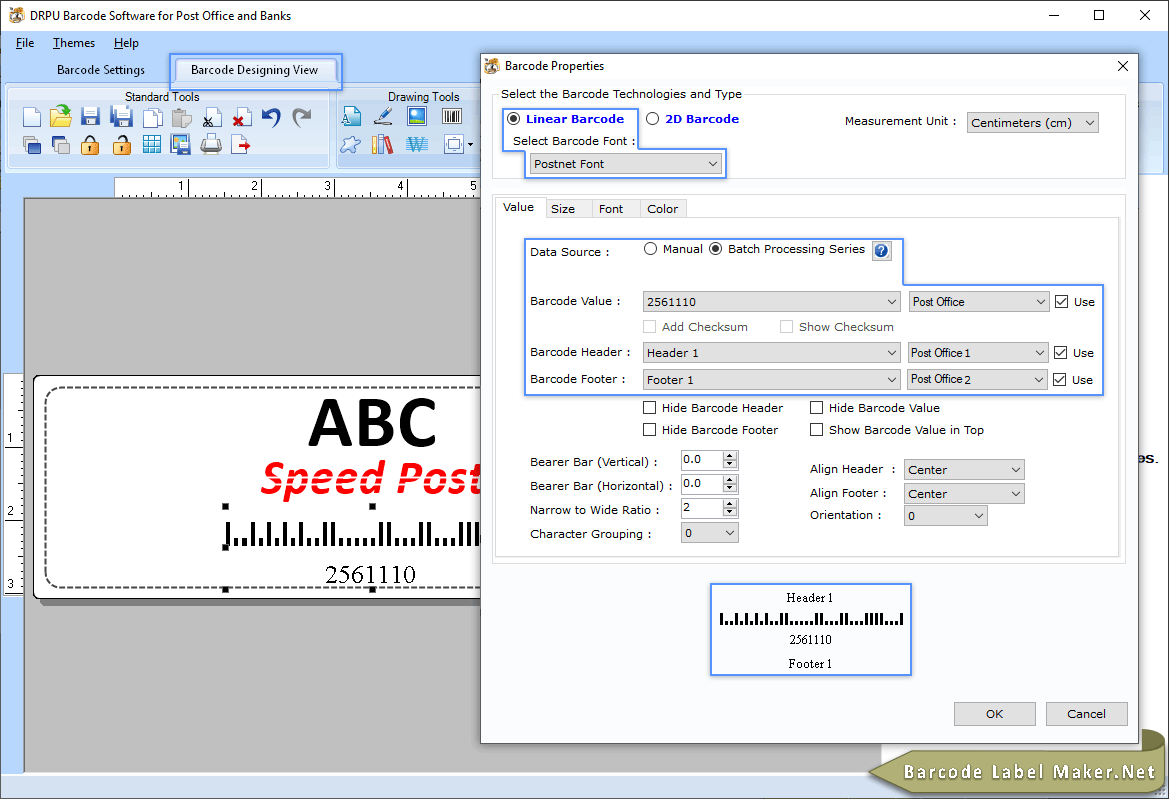Image resolution: width=1169 pixels, height=799 pixels.
Task: Save label as image icon
Action: pyautogui.click(x=180, y=145)
